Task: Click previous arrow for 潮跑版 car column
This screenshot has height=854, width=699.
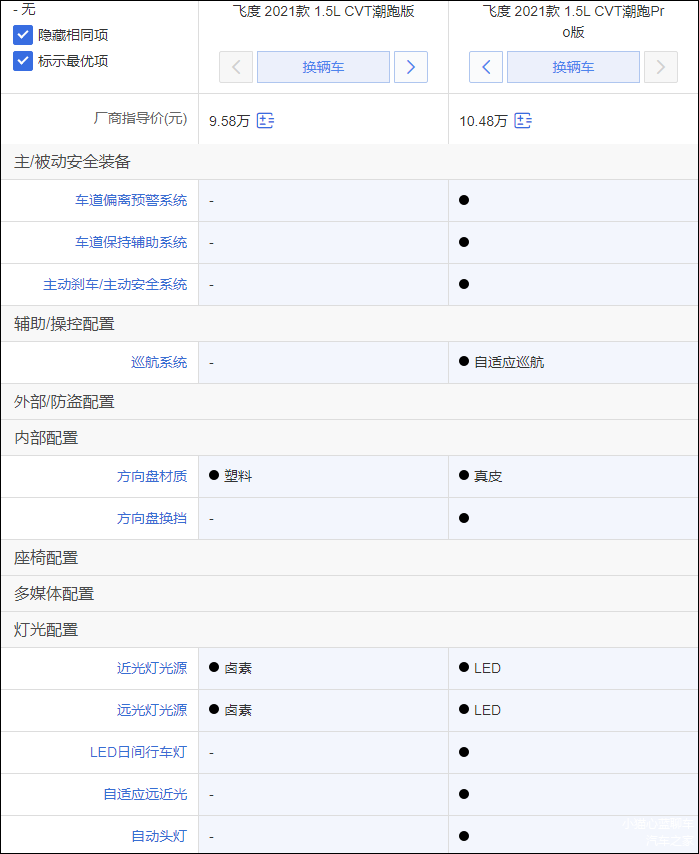Action: click(x=236, y=67)
